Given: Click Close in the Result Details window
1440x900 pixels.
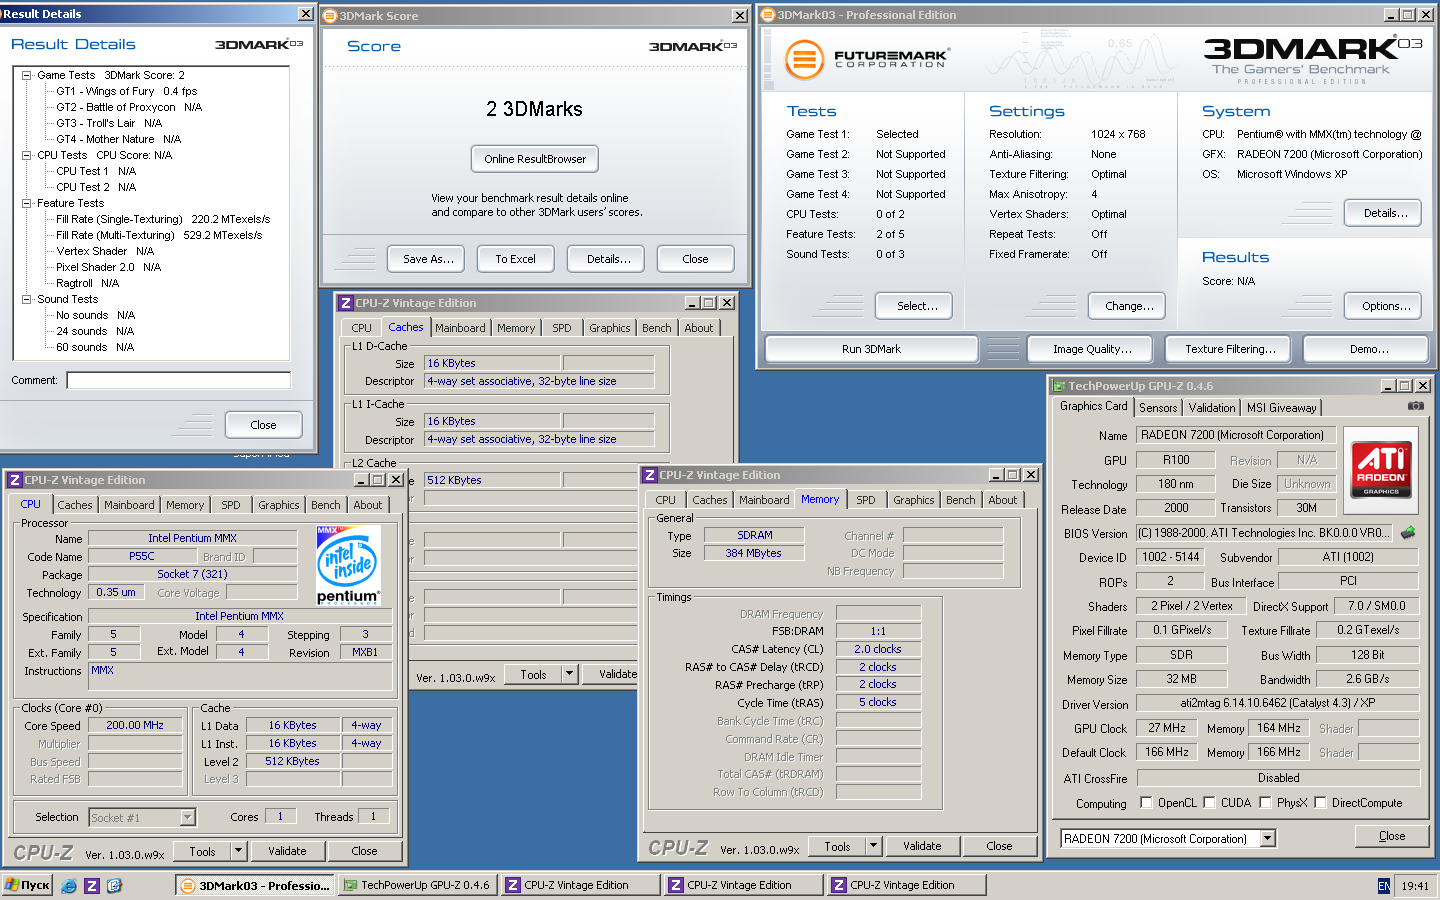Looking at the screenshot, I should coord(263,425).
